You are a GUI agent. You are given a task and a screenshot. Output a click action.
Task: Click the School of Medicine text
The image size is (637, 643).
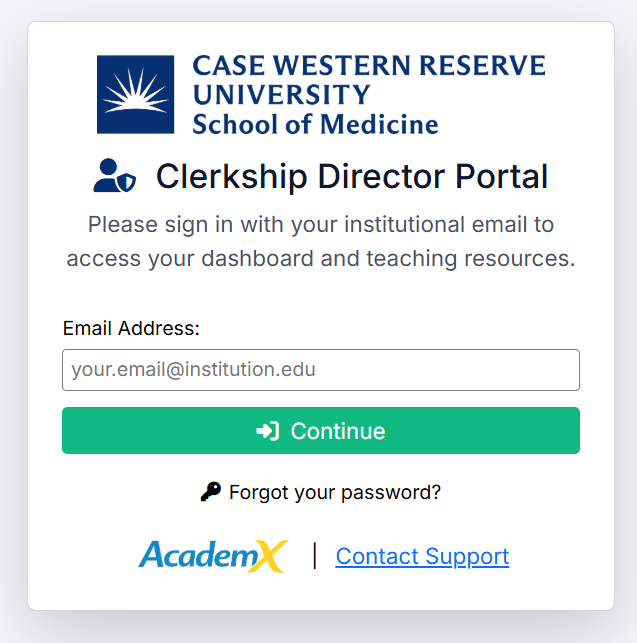coord(315,124)
